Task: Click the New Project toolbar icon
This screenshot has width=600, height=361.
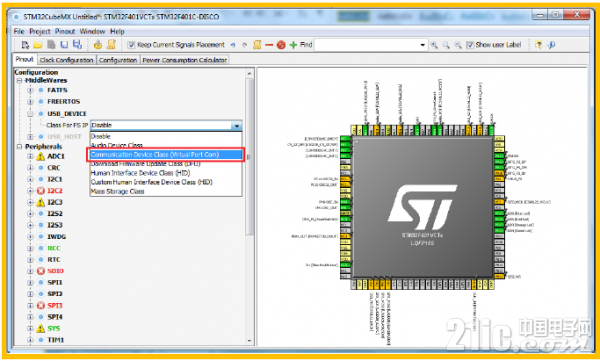Action: coord(25,45)
